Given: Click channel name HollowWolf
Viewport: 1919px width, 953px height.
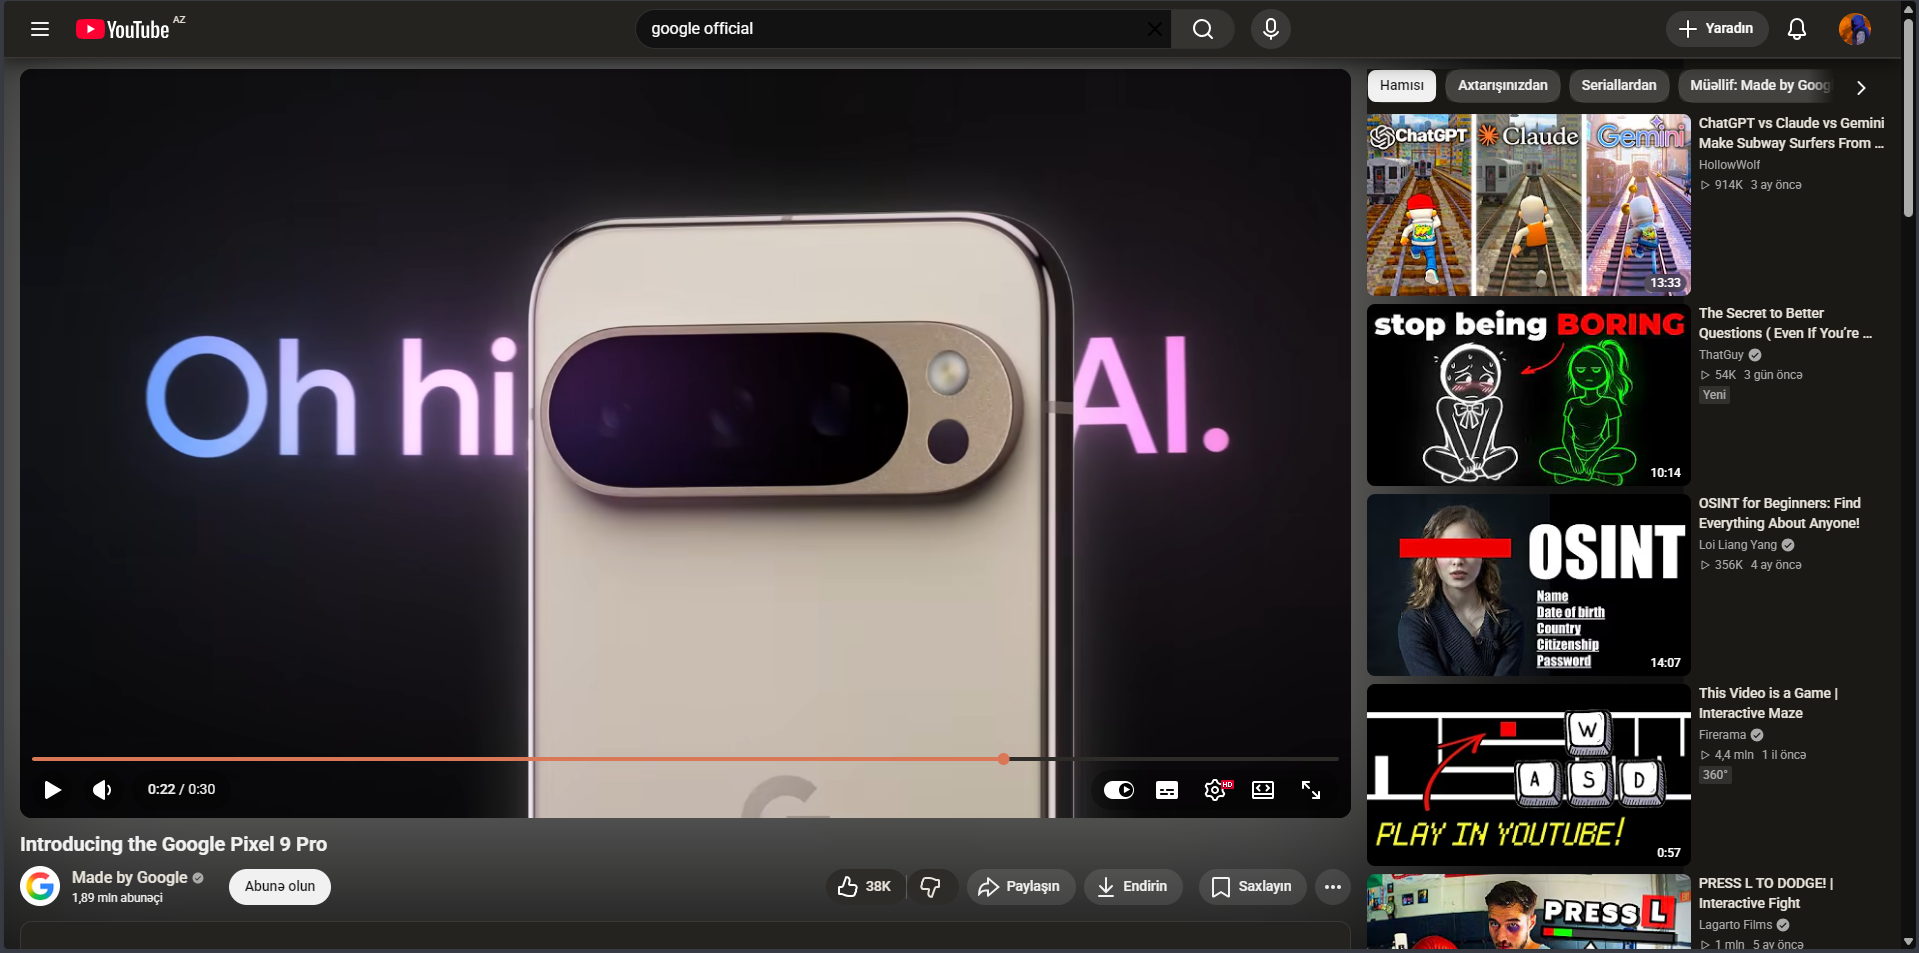Looking at the screenshot, I should click(1729, 165).
